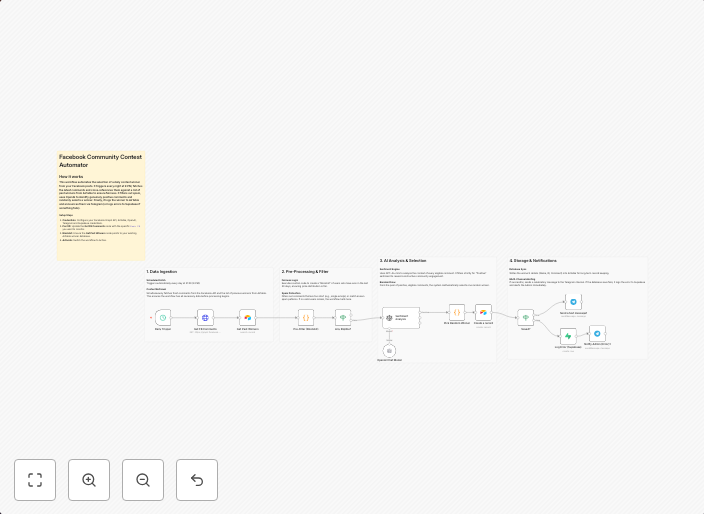704x514 pixels.
Task: Reset the canvas zoom level
Action: pos(197,480)
